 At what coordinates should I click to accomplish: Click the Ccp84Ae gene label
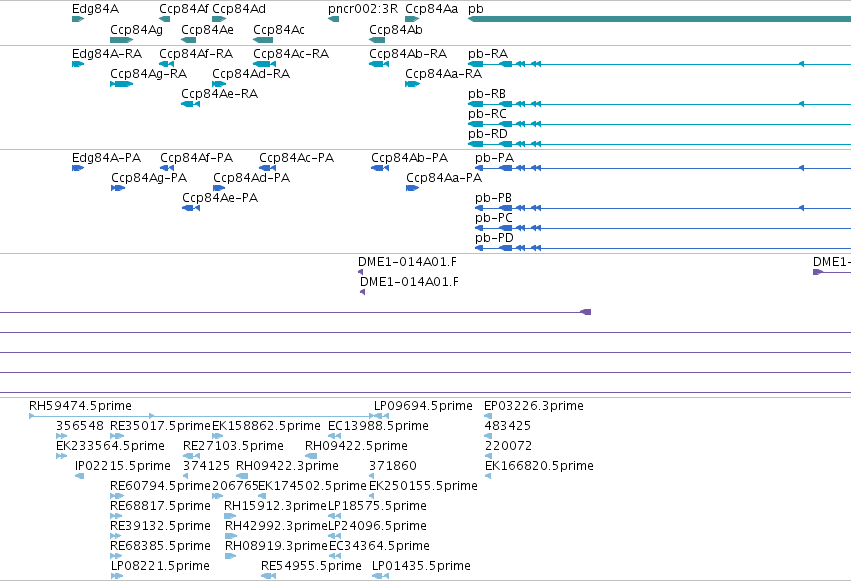pos(207,30)
